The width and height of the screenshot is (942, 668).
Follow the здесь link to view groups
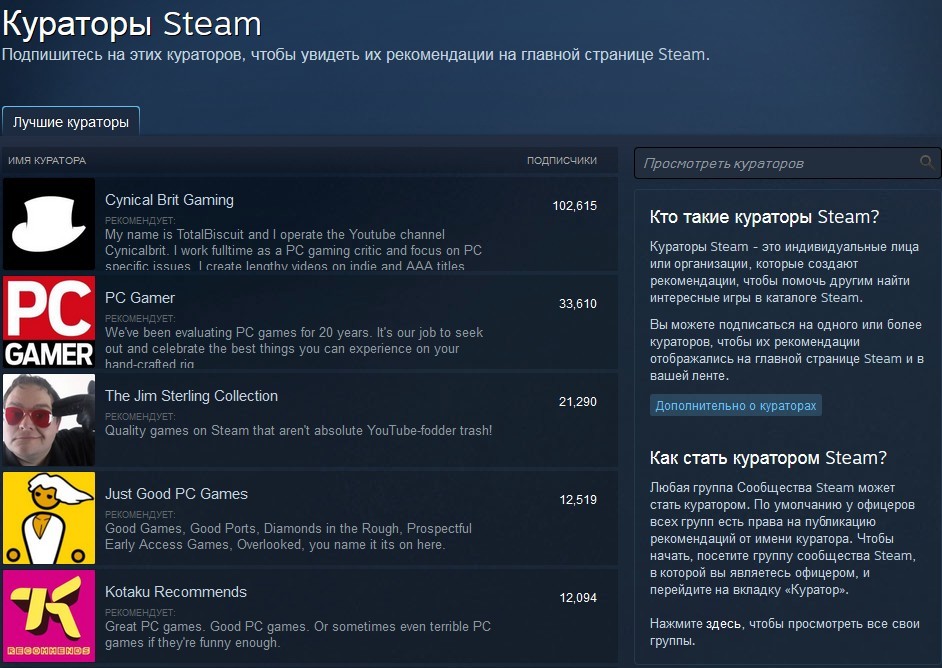pos(723,624)
